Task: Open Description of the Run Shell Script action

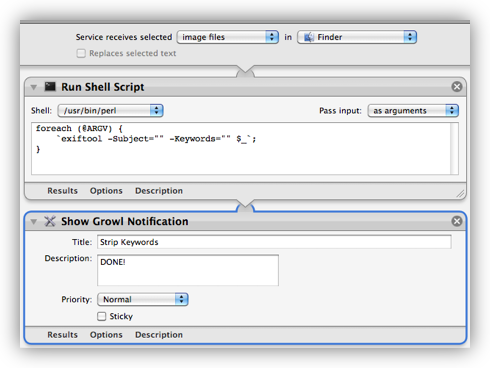Action: coord(159,191)
